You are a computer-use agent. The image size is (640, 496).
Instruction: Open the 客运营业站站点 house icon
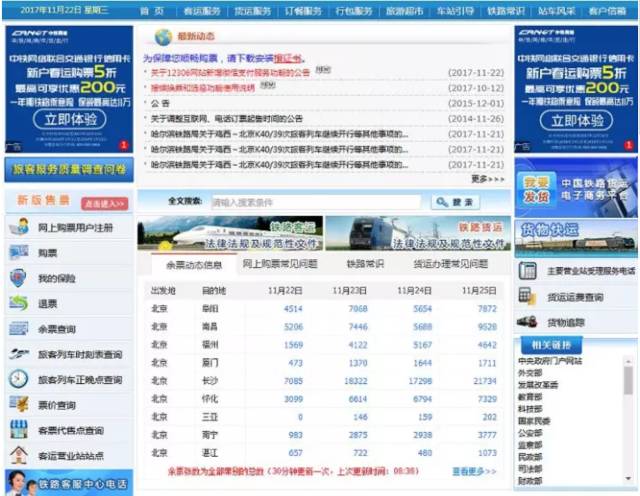pos(19,455)
